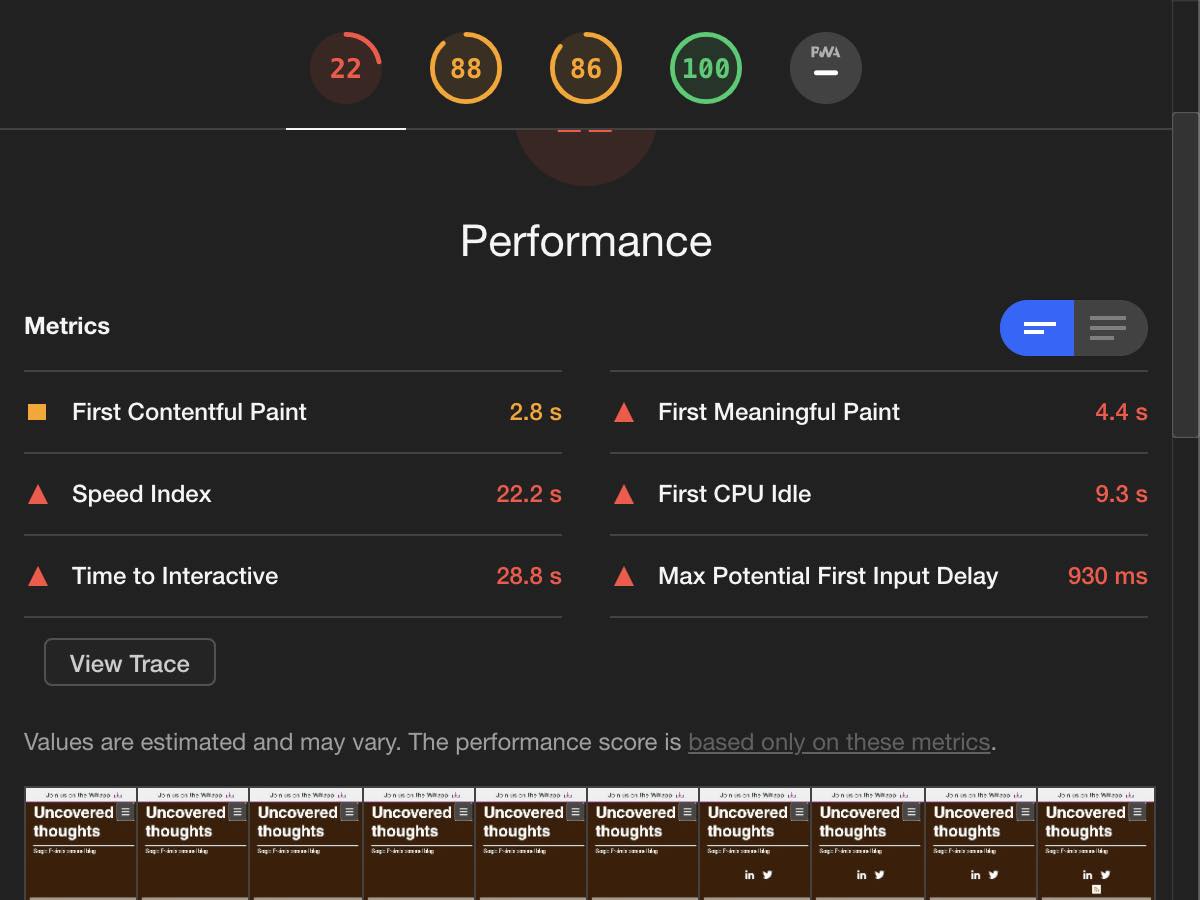
Task: Click the First Contentful Paint metric label
Action: (x=189, y=412)
